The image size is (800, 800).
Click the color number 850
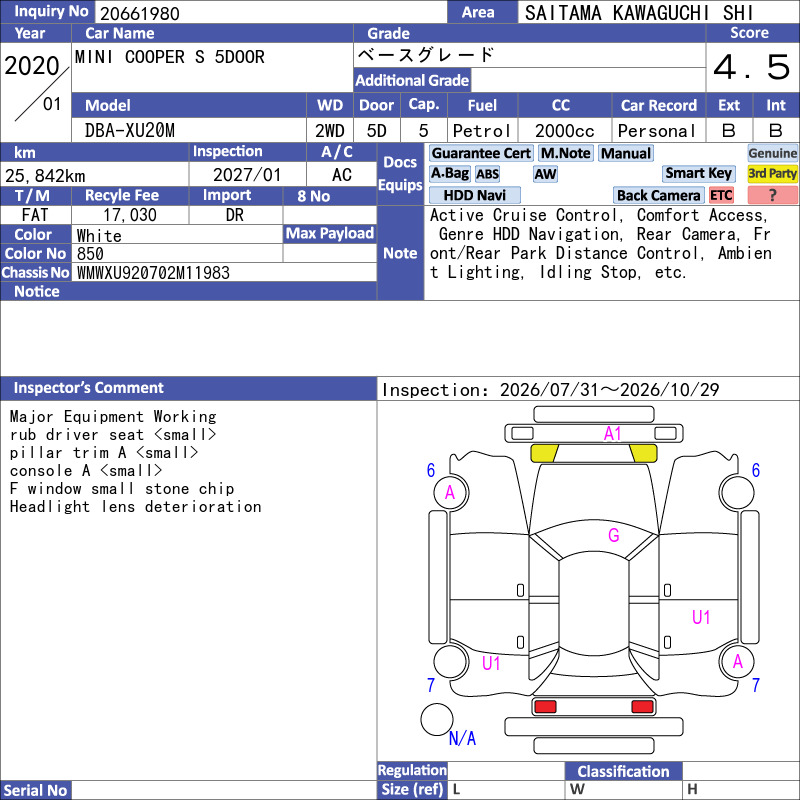click(x=90, y=254)
